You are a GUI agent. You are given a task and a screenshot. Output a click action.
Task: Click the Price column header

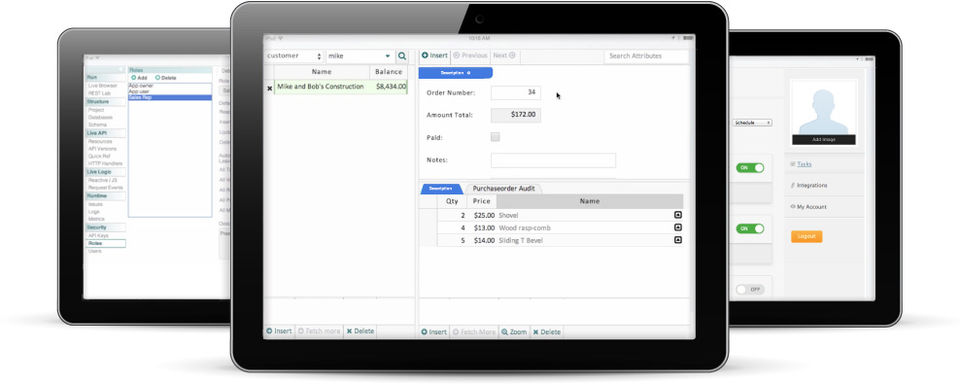[482, 201]
